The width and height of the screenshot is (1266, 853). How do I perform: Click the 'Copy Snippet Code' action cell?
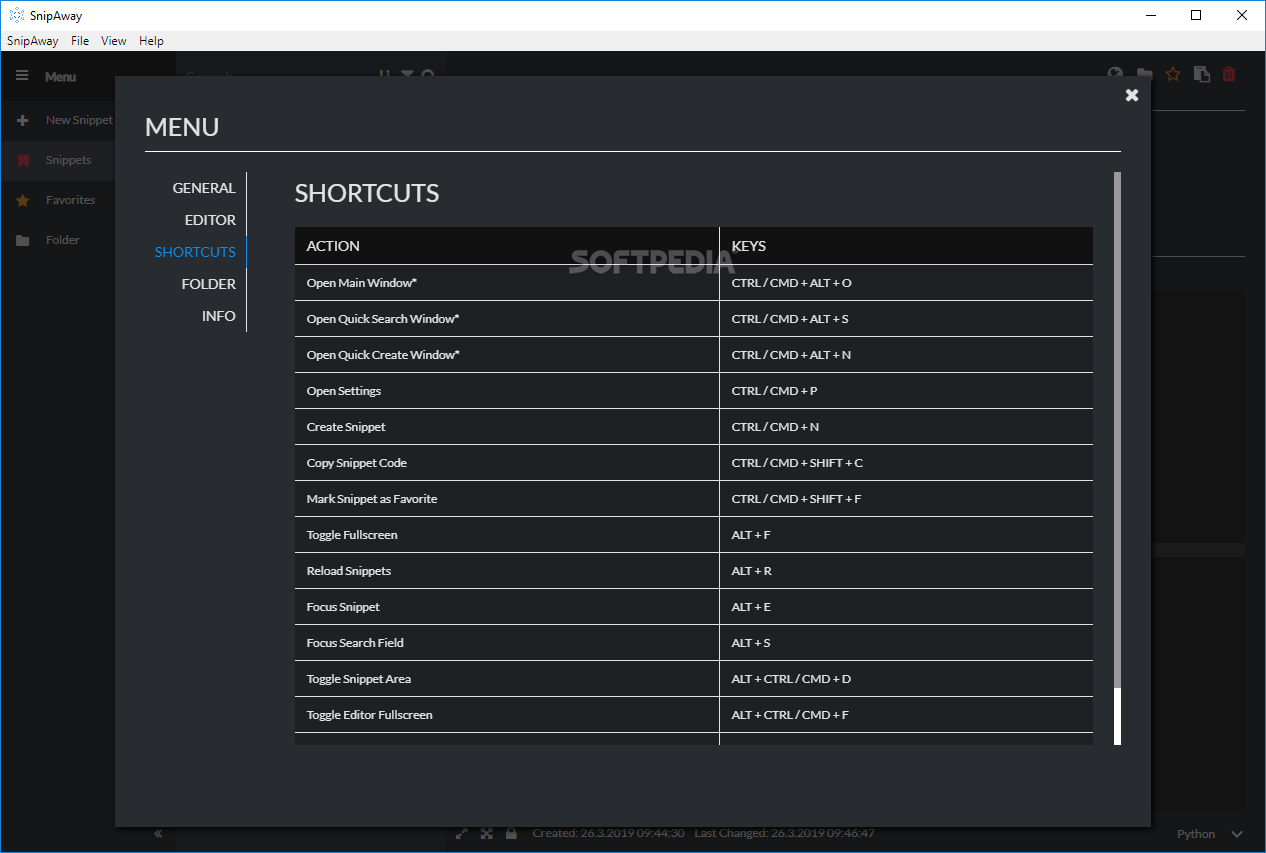coord(507,463)
